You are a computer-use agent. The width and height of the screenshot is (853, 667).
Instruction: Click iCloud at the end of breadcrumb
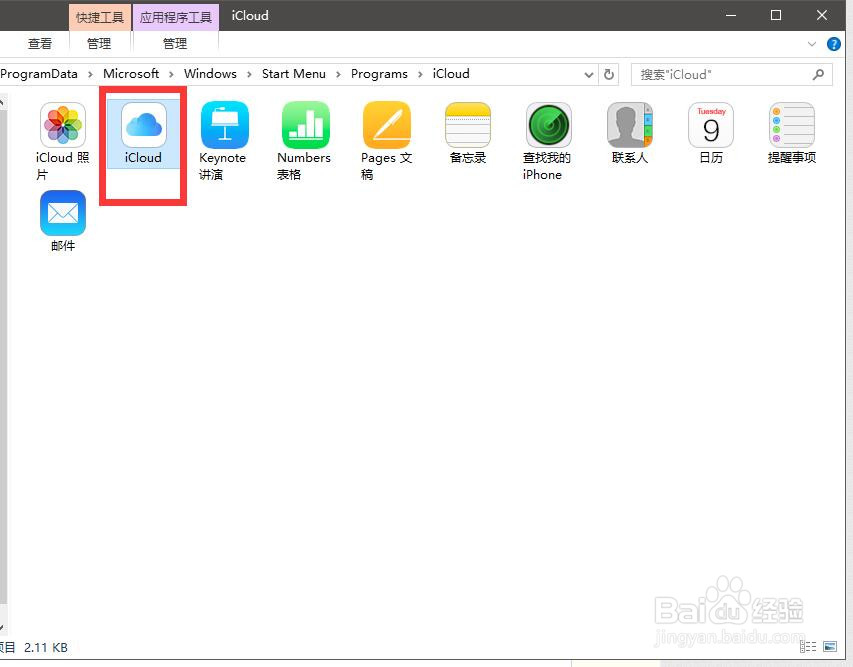[451, 74]
